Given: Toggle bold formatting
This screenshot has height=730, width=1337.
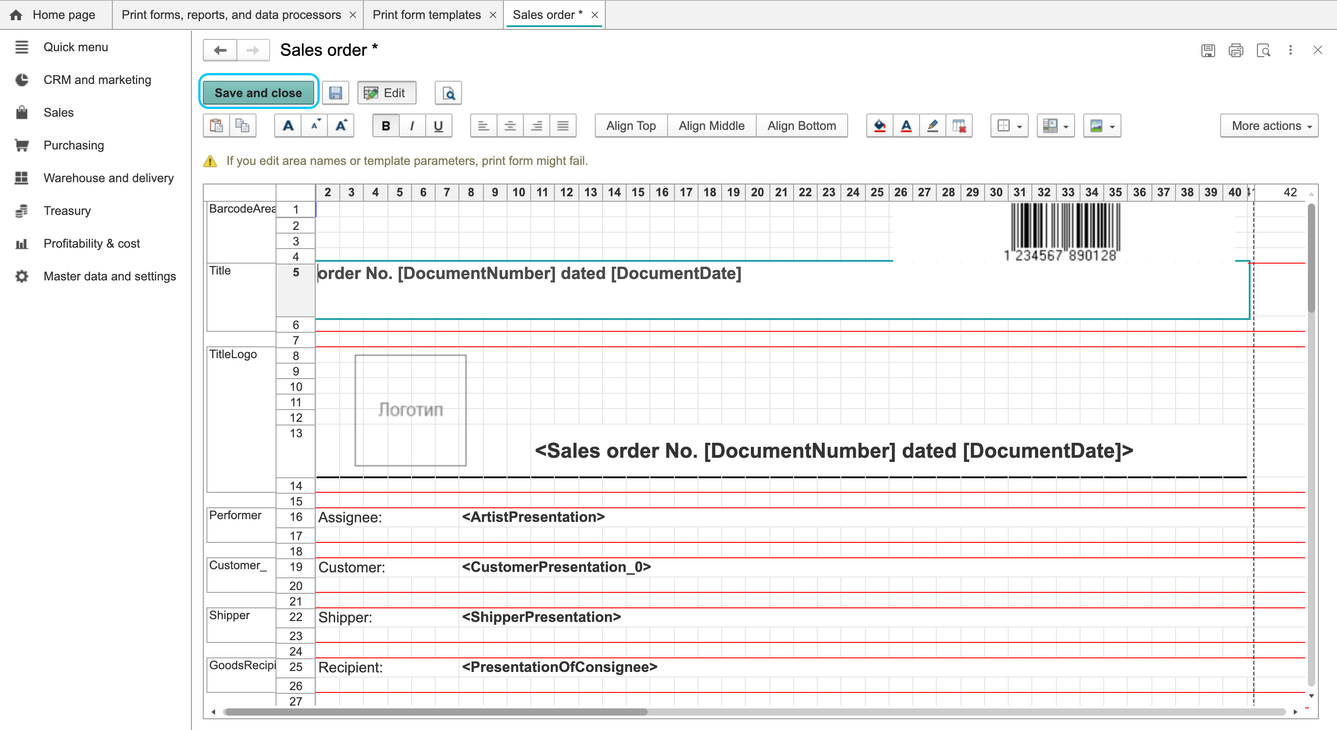Looking at the screenshot, I should [x=386, y=126].
